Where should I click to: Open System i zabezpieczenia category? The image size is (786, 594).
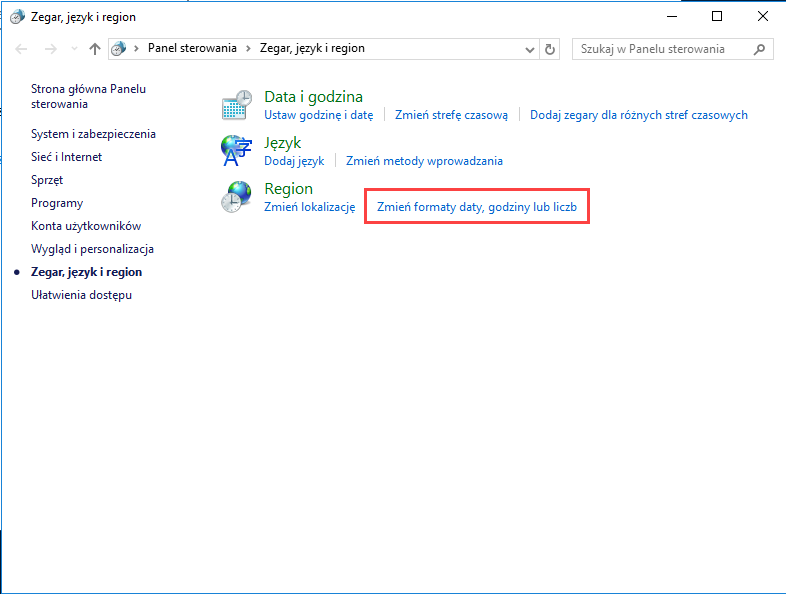pos(93,134)
